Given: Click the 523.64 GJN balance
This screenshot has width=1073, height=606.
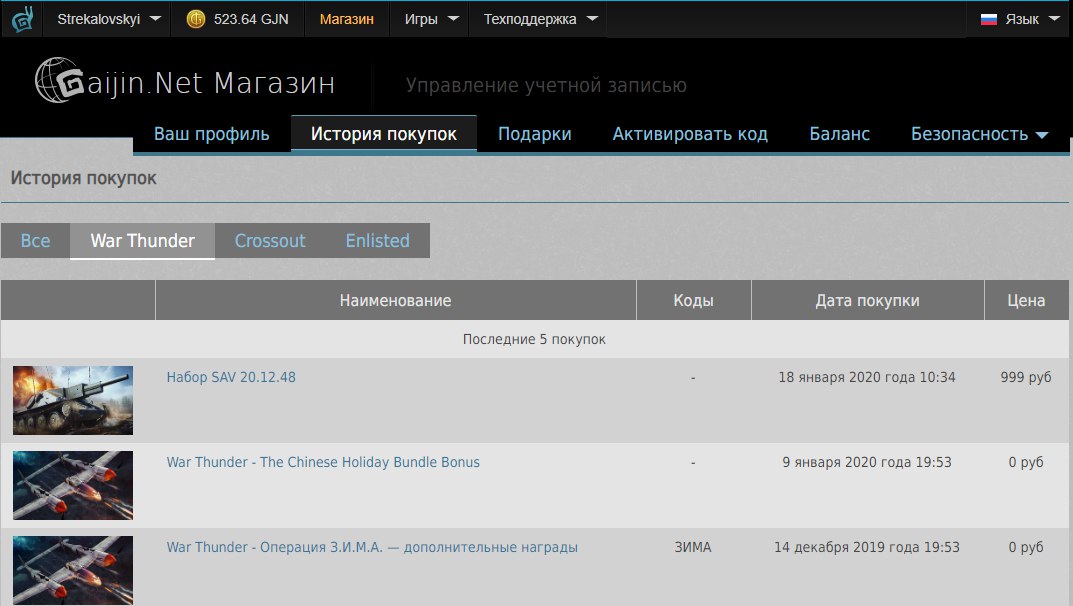Looking at the screenshot, I should coord(251,19).
